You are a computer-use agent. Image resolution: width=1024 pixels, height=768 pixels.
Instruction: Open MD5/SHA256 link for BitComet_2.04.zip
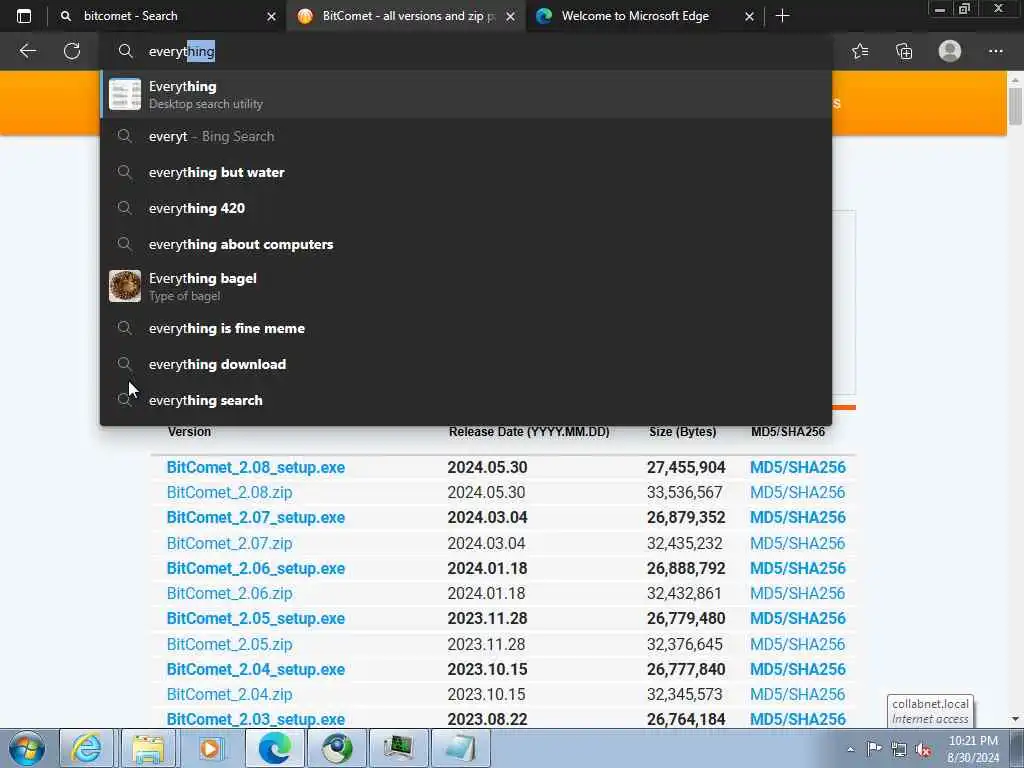click(x=797, y=694)
